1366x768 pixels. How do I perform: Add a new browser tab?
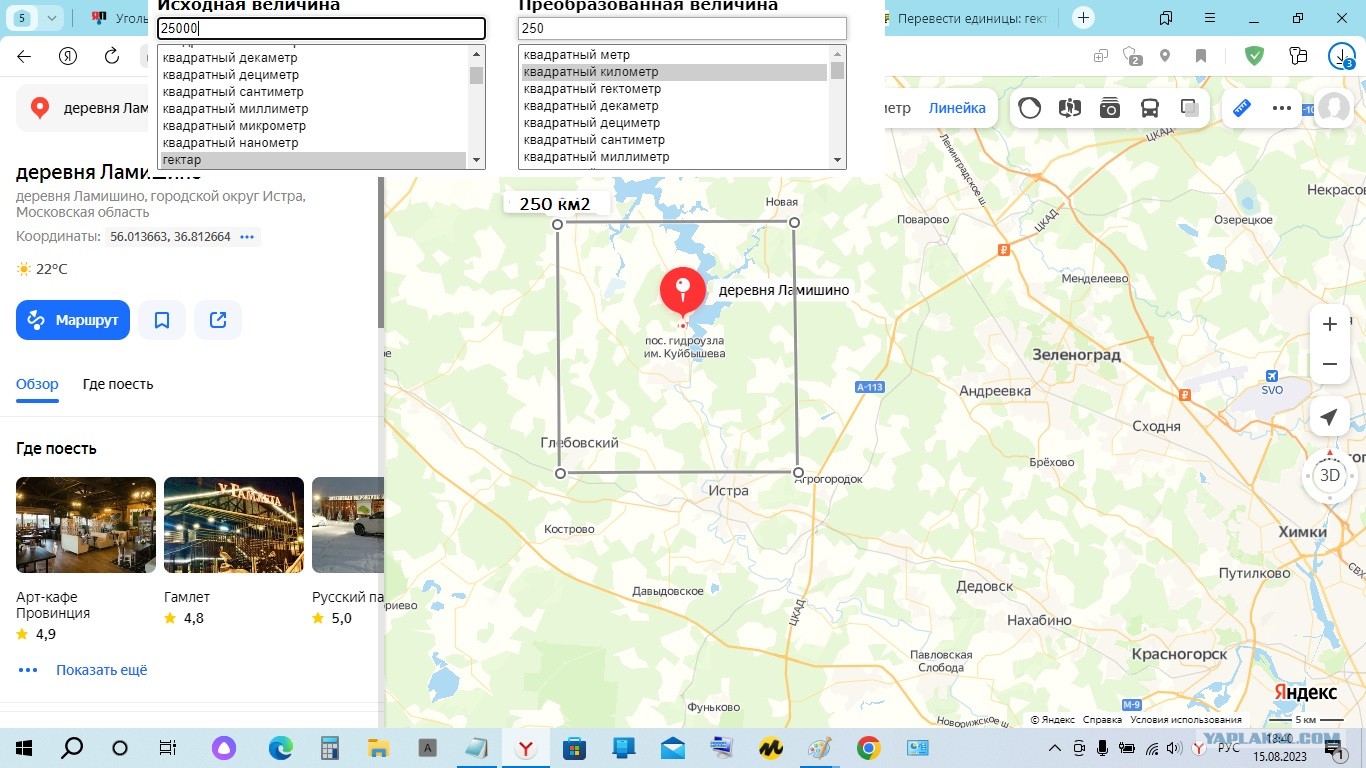[x=1083, y=18]
